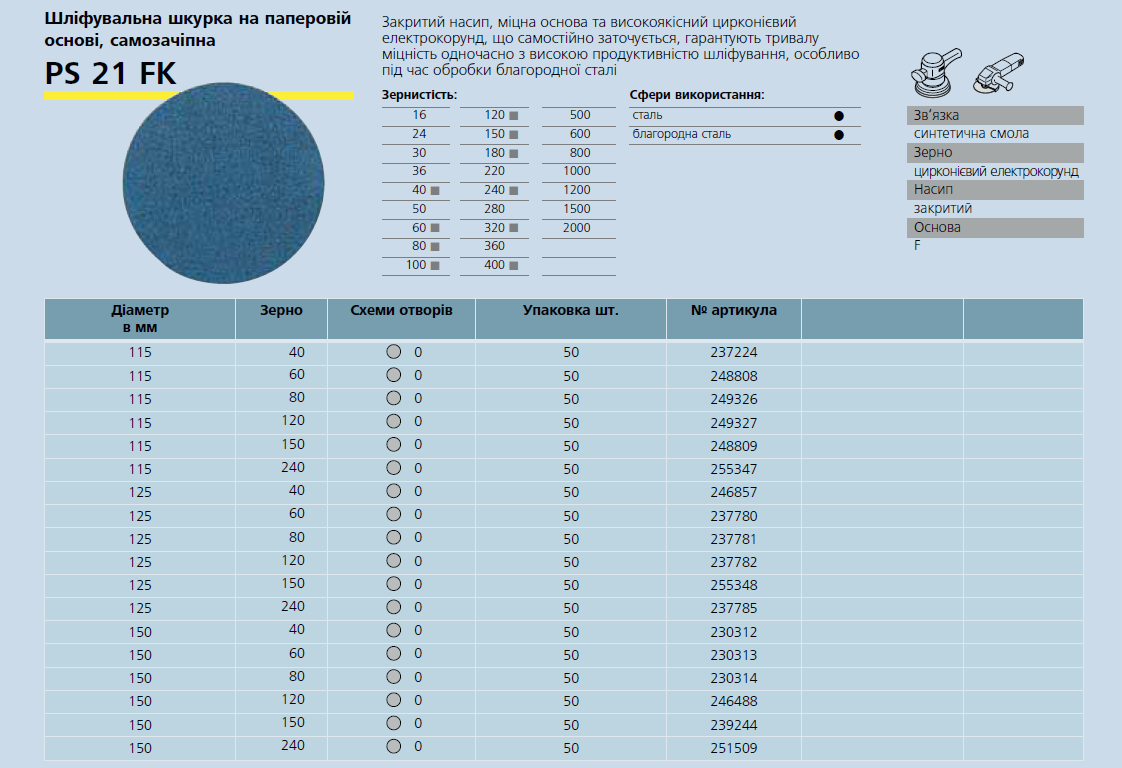The image size is (1122, 768).
Task: Click the сталь usage row label
Action: [647, 115]
